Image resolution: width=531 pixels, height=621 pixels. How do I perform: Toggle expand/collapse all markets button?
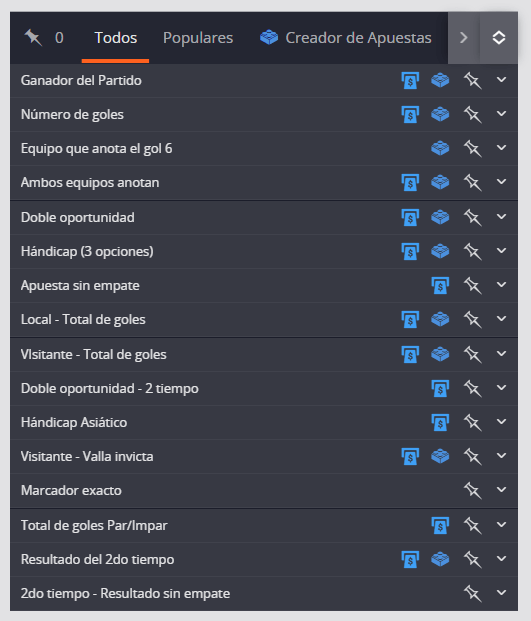tap(499, 38)
